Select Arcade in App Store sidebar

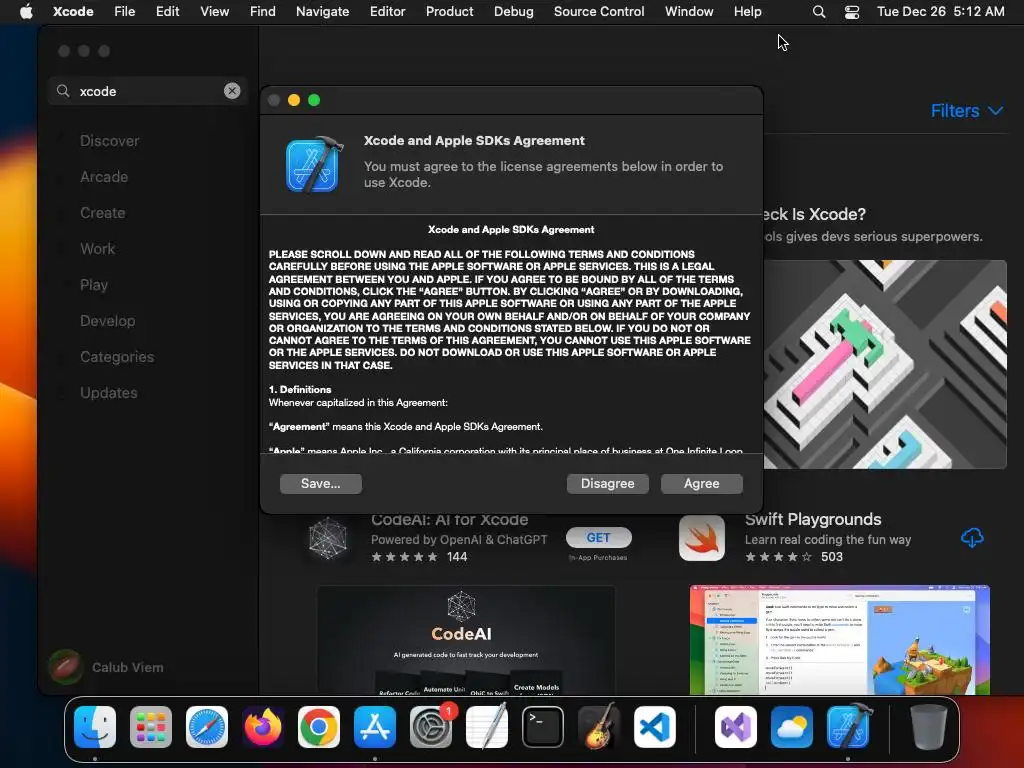[104, 176]
